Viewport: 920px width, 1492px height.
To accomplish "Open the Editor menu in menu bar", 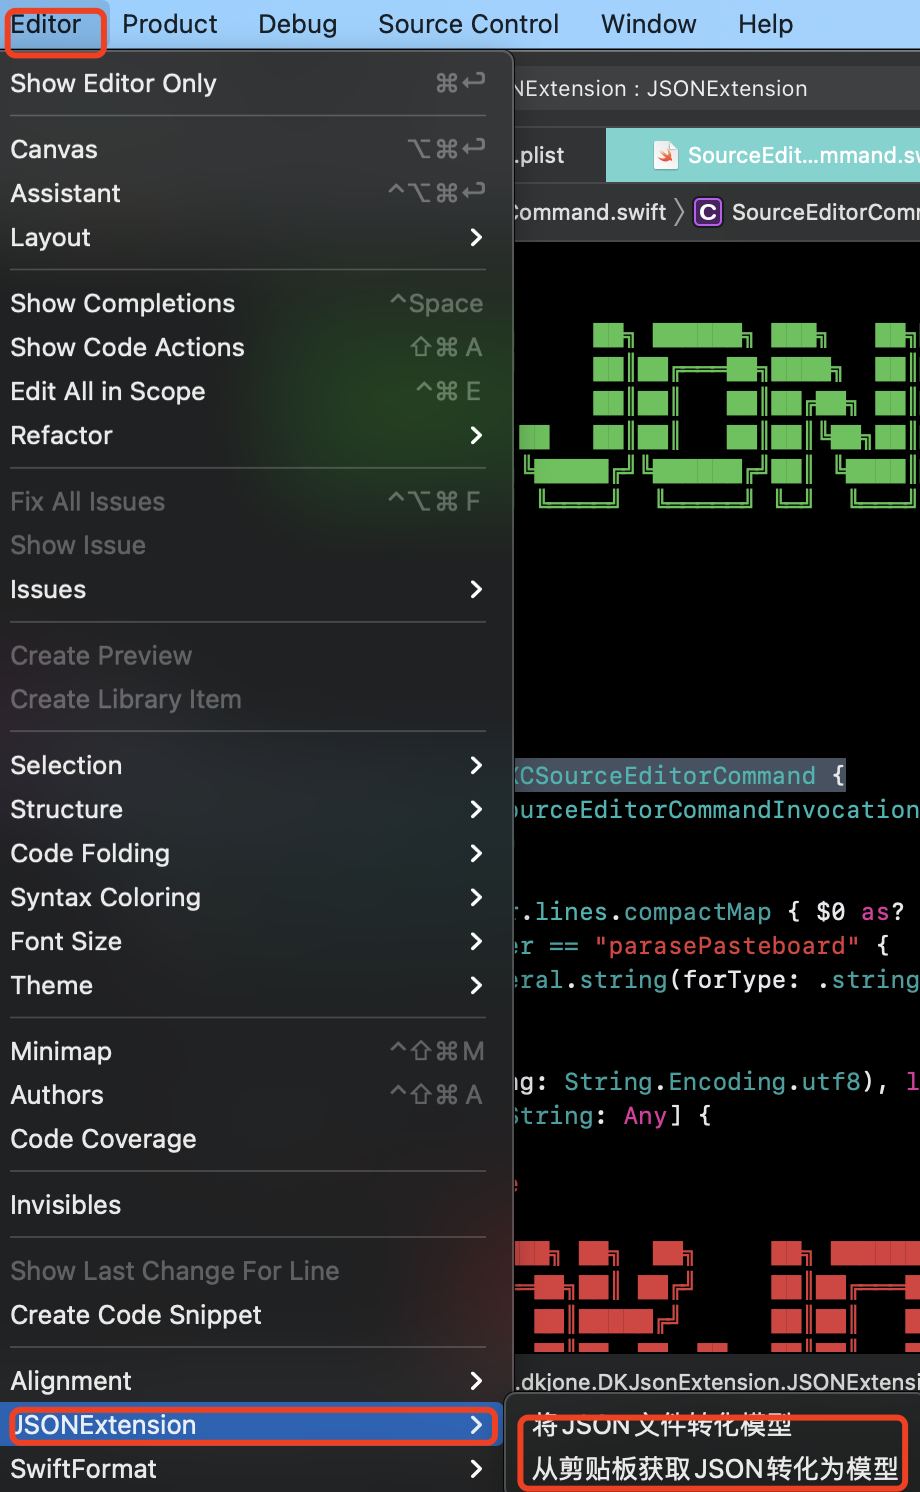I will [46, 25].
